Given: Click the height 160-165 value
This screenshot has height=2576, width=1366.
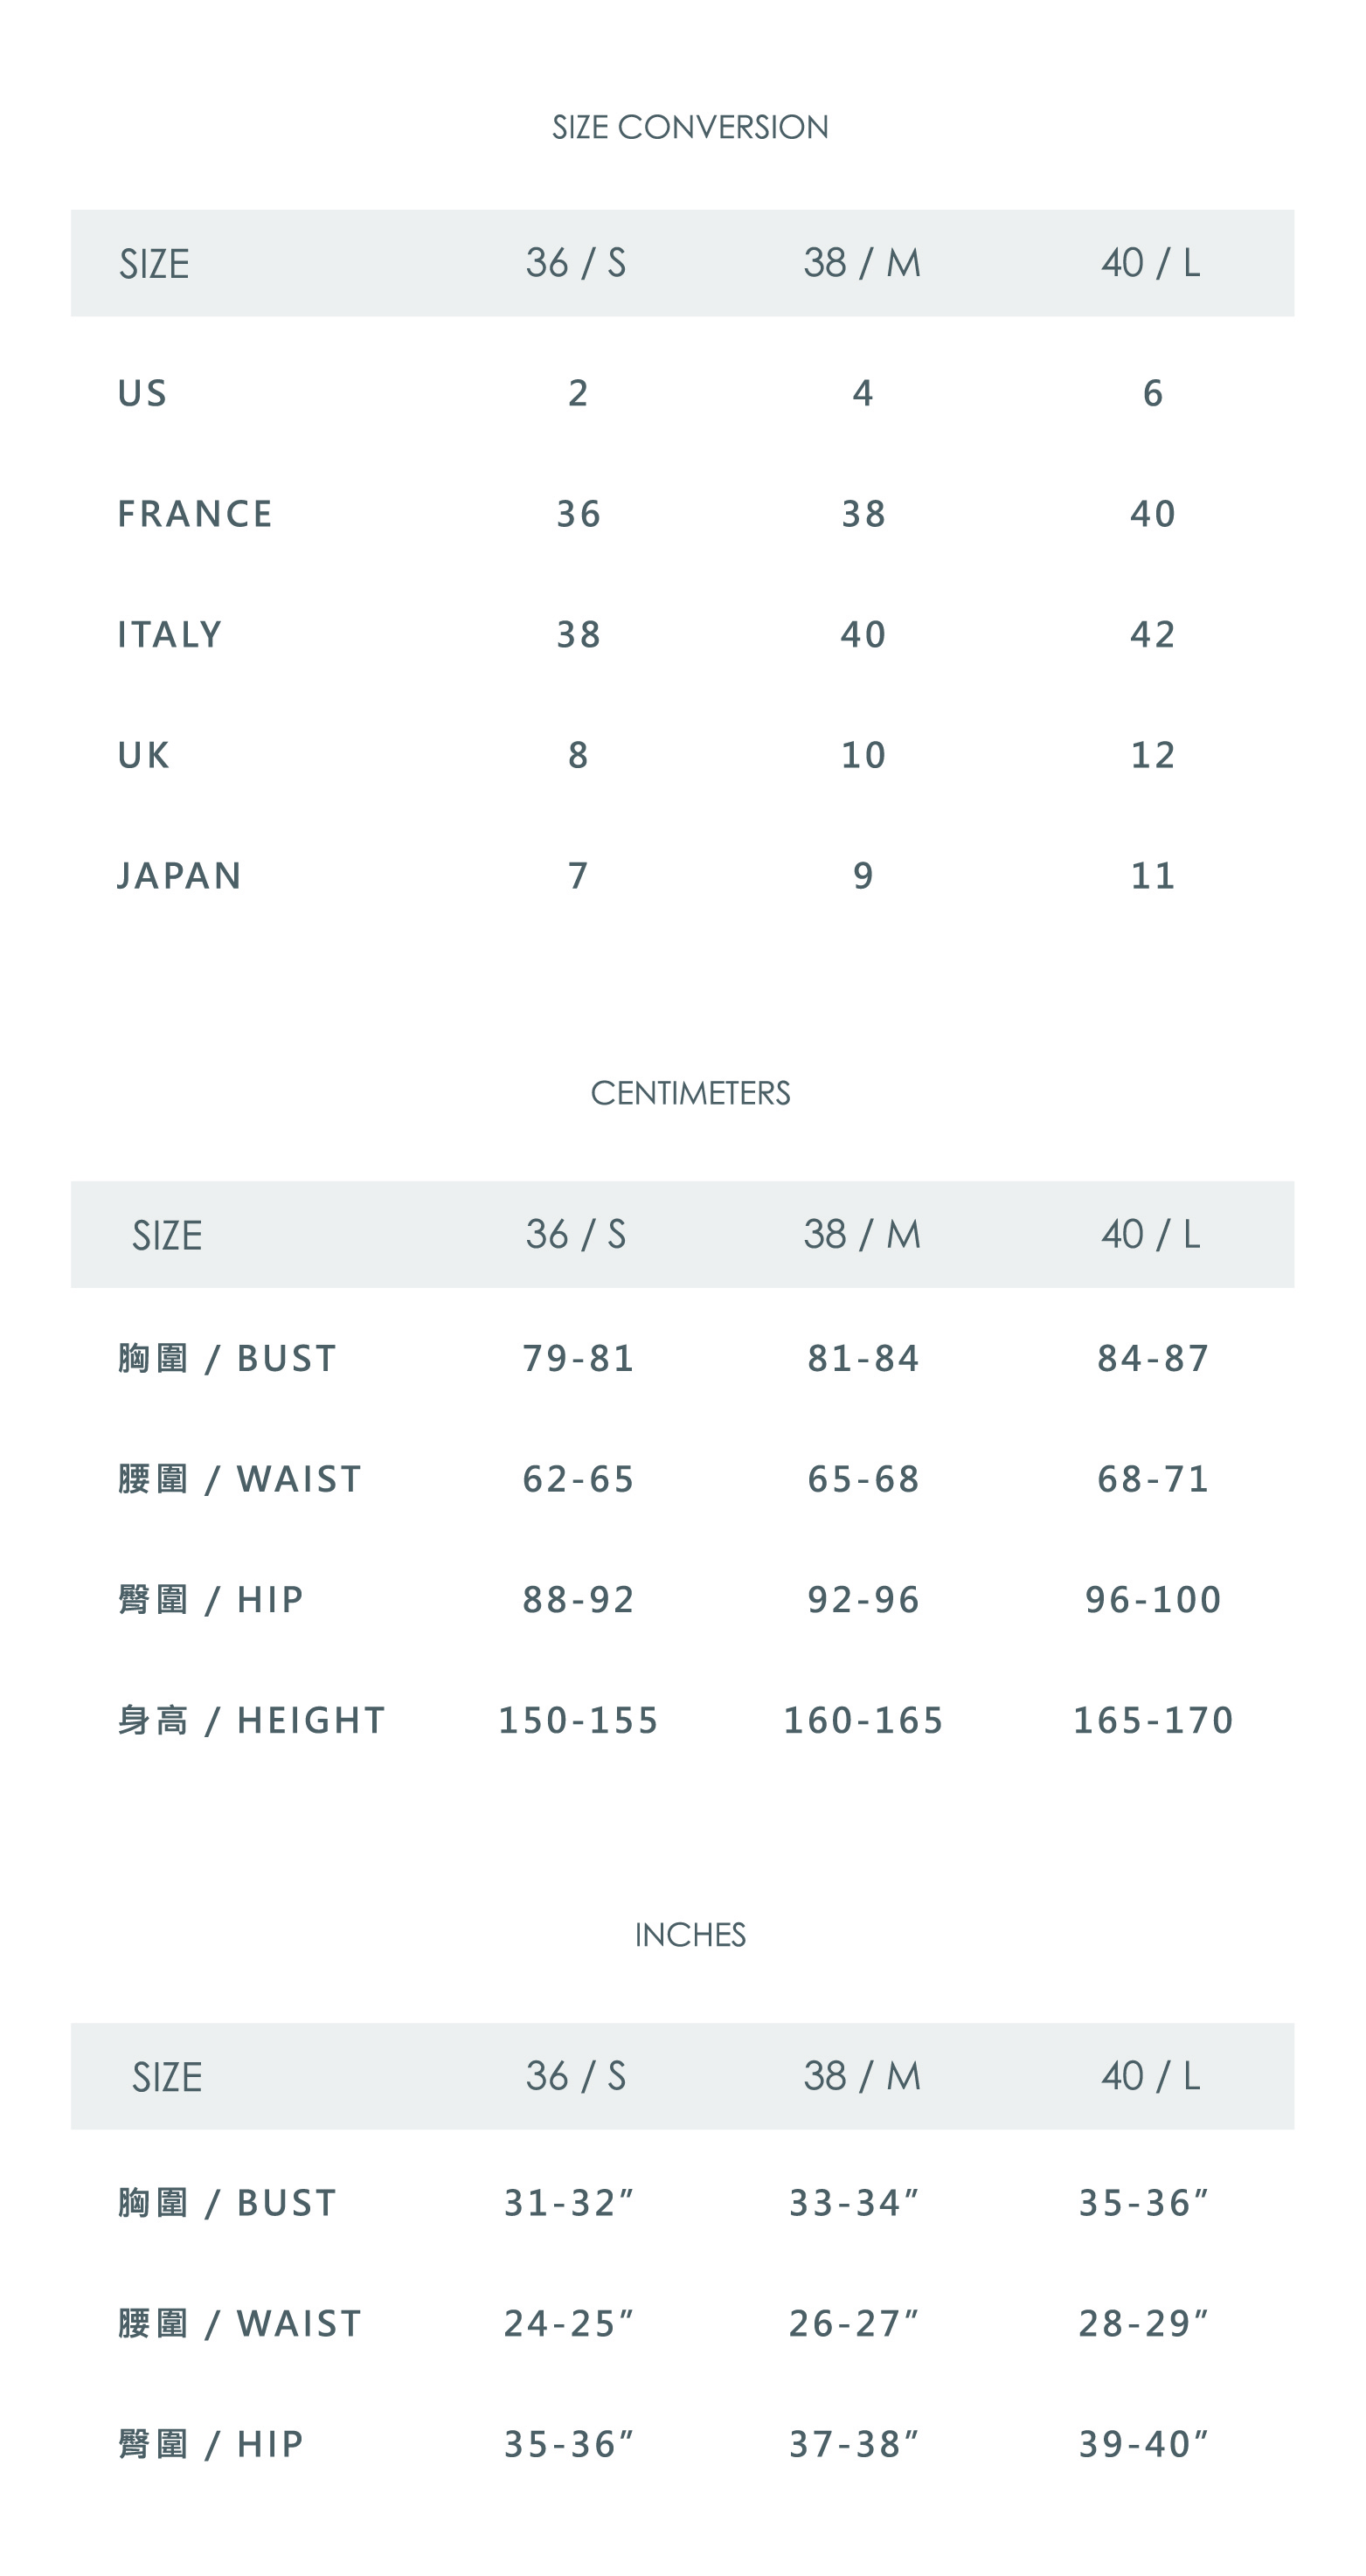Looking at the screenshot, I should [x=864, y=1720].
